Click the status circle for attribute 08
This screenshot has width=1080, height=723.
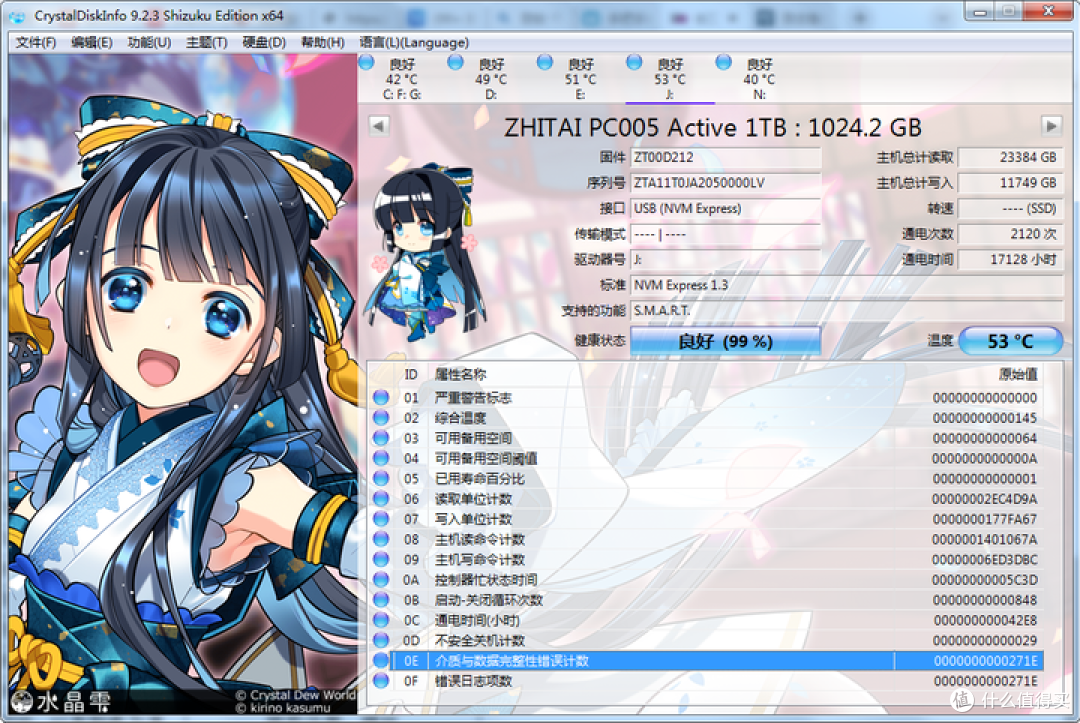point(381,539)
